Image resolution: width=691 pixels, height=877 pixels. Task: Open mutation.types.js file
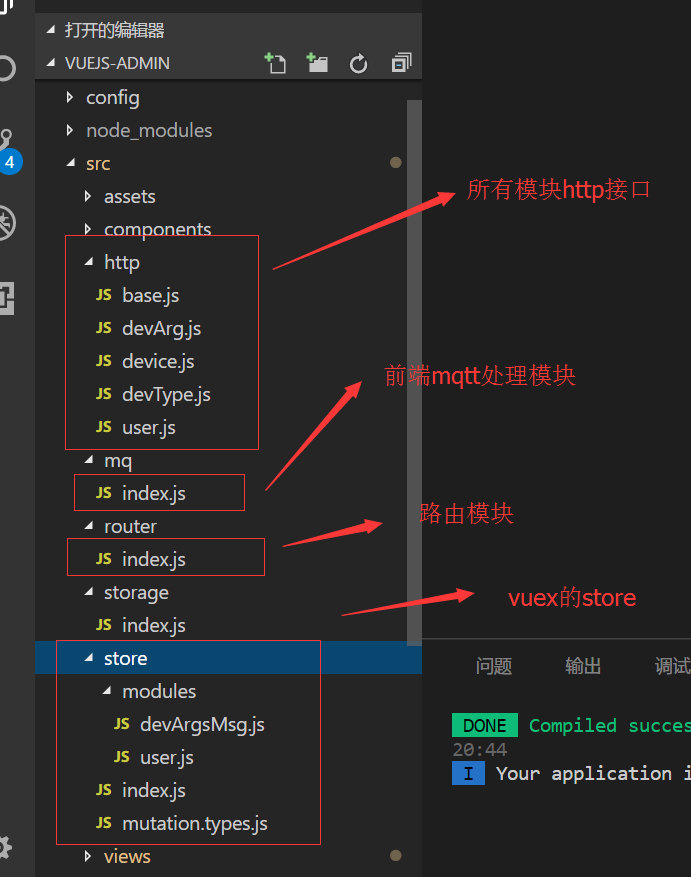[x=194, y=824]
